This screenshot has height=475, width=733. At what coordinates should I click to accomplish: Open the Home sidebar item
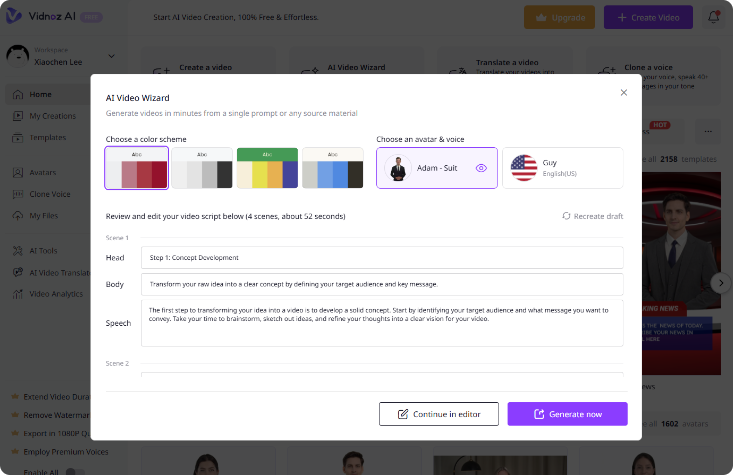(40, 94)
